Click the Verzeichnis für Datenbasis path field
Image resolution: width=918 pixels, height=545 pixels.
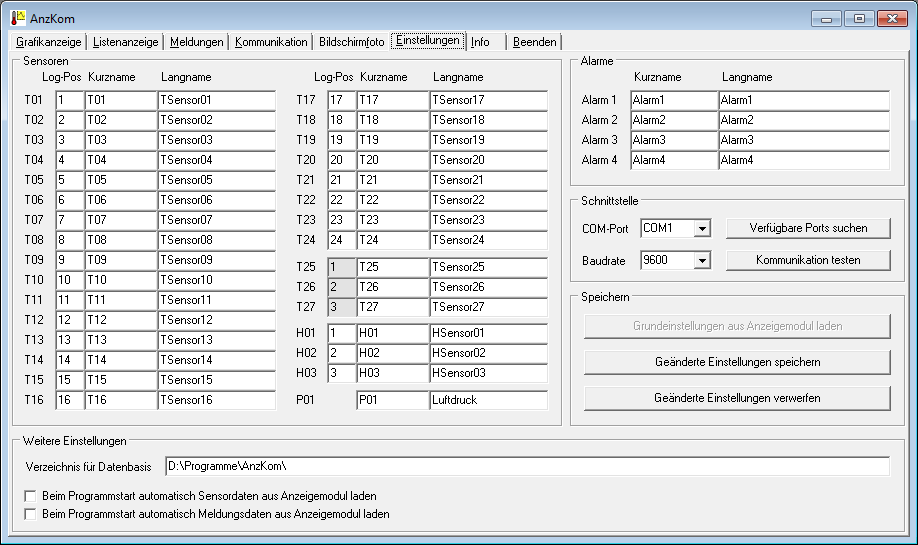point(526,467)
